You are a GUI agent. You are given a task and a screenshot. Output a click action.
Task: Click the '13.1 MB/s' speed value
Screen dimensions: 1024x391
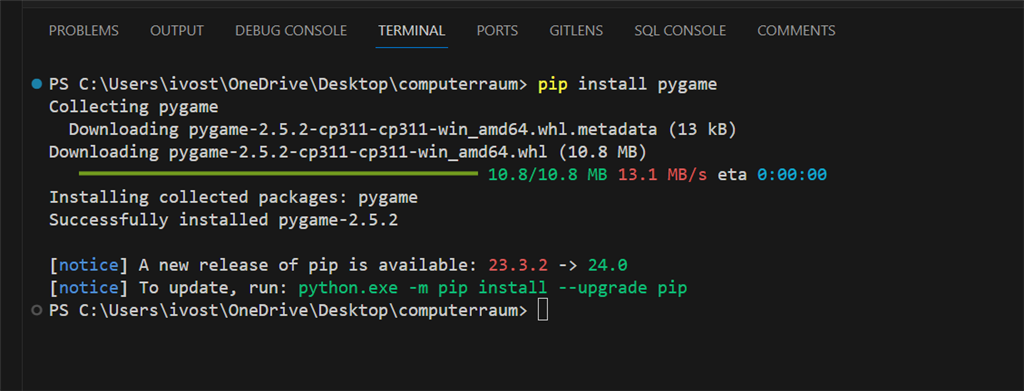tap(662, 175)
